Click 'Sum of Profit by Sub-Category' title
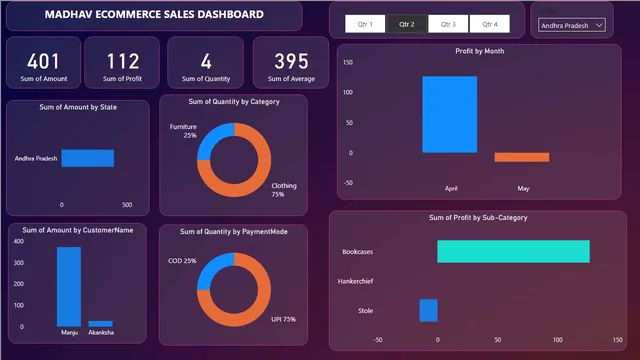Viewport: 640px width, 360px height. 478,218
